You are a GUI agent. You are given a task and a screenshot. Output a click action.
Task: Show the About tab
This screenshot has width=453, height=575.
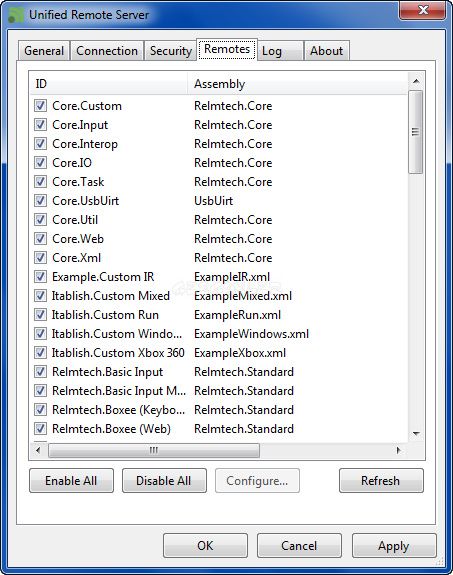click(326, 51)
